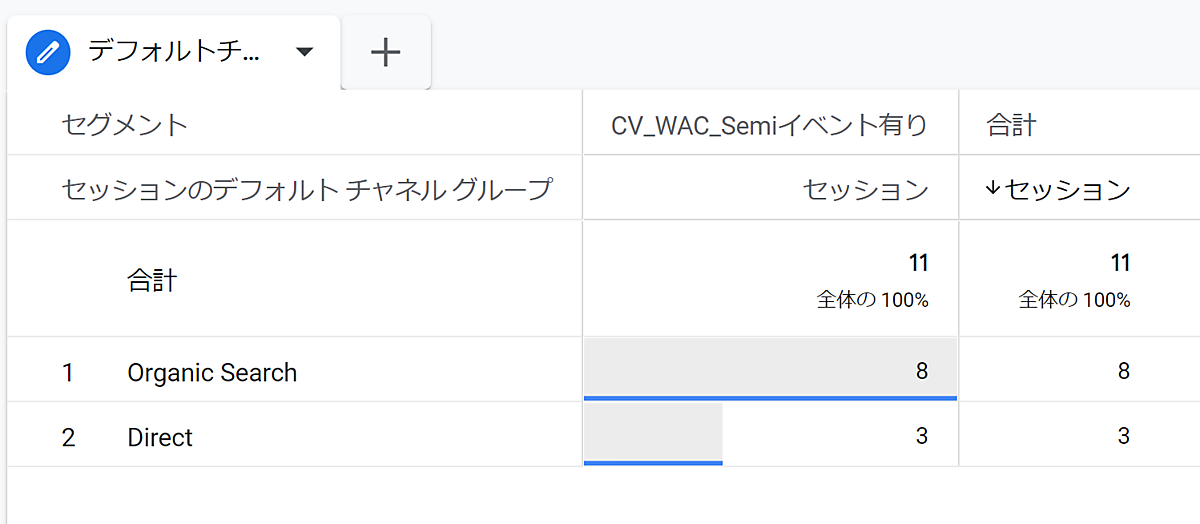
Task: Open the tab dropdown arrow menu
Action: coord(305,52)
